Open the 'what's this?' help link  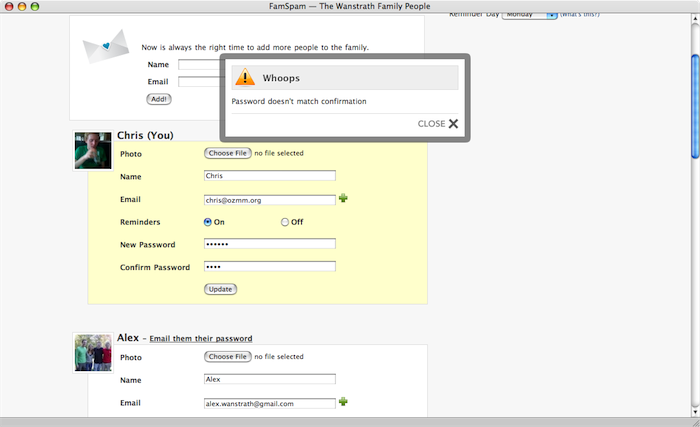click(581, 15)
